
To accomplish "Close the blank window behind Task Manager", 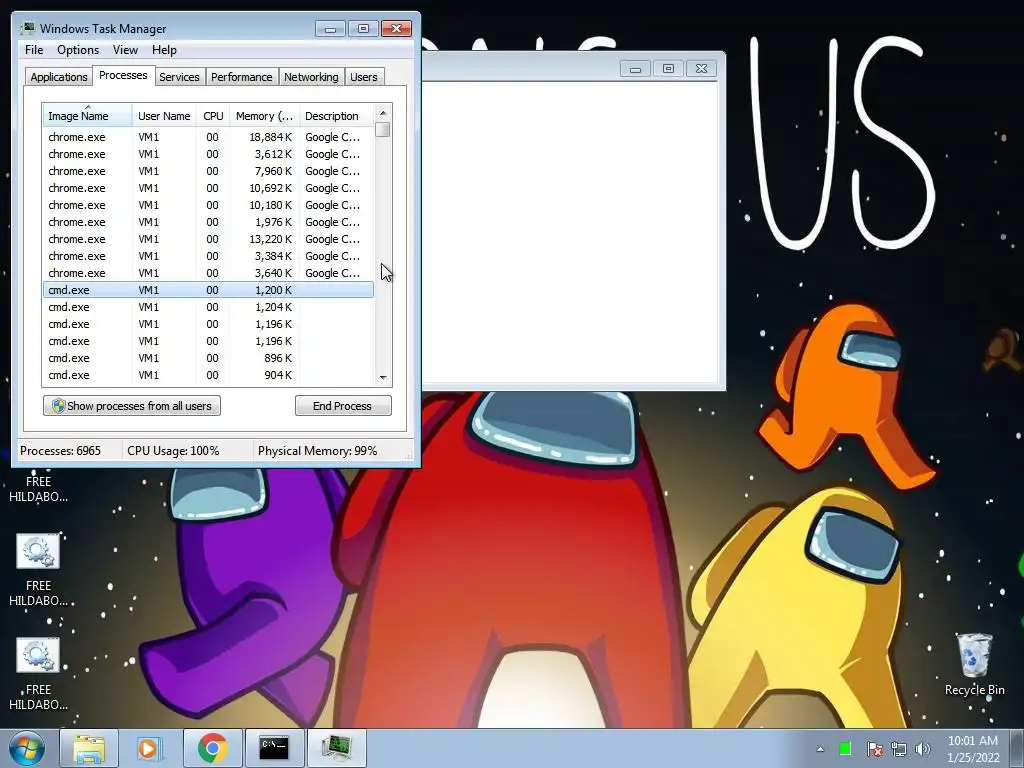I will (x=701, y=69).
